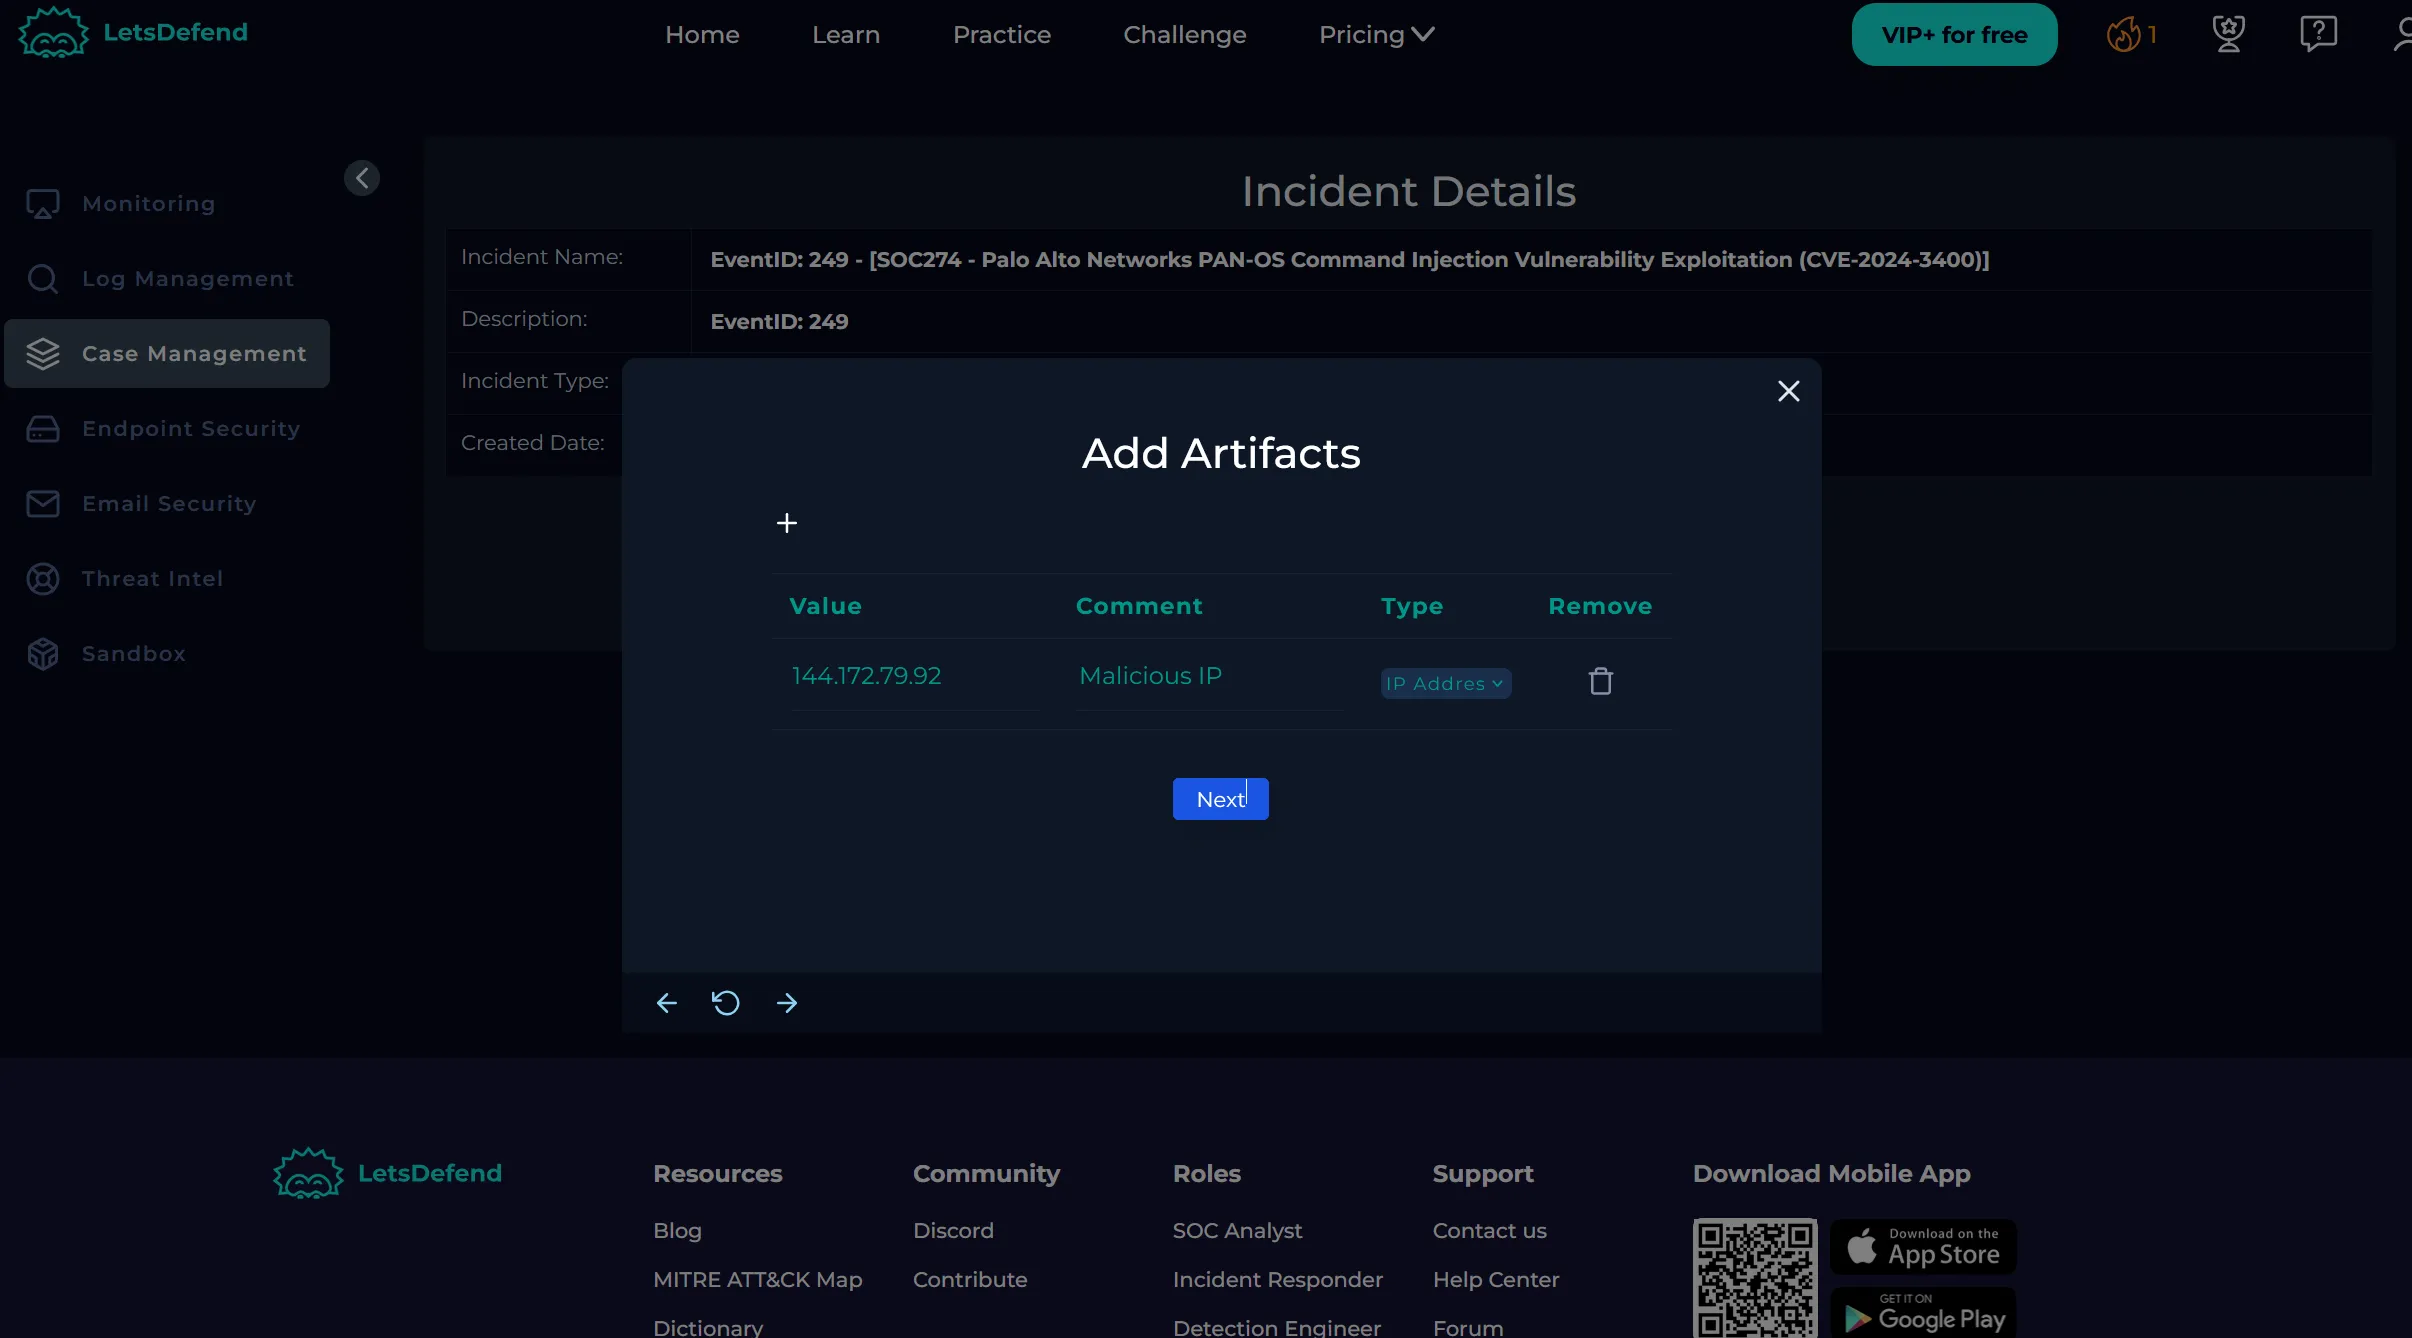Edit the Malicious IP comment field
The height and width of the screenshot is (1338, 2412).
pyautogui.click(x=1206, y=677)
